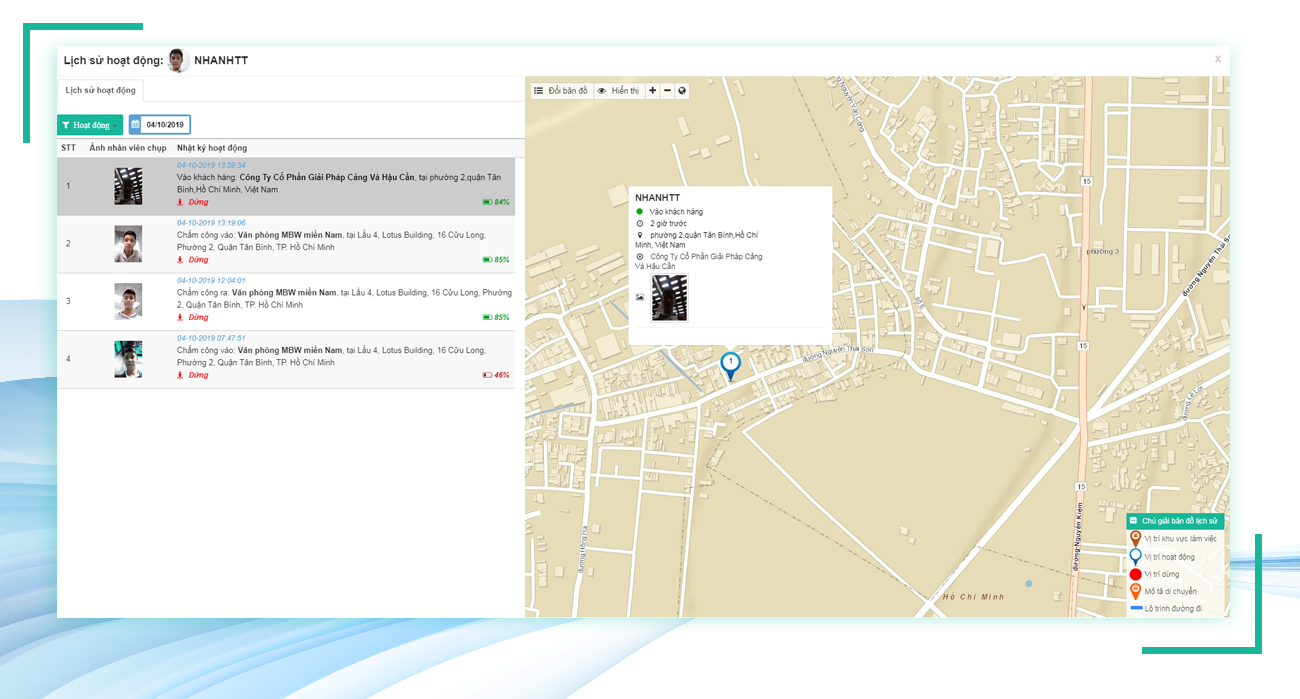Viewport: 1300px width, 699px height.
Task: Open the 'Hoạt động' filter dropdown
Action: coord(90,125)
